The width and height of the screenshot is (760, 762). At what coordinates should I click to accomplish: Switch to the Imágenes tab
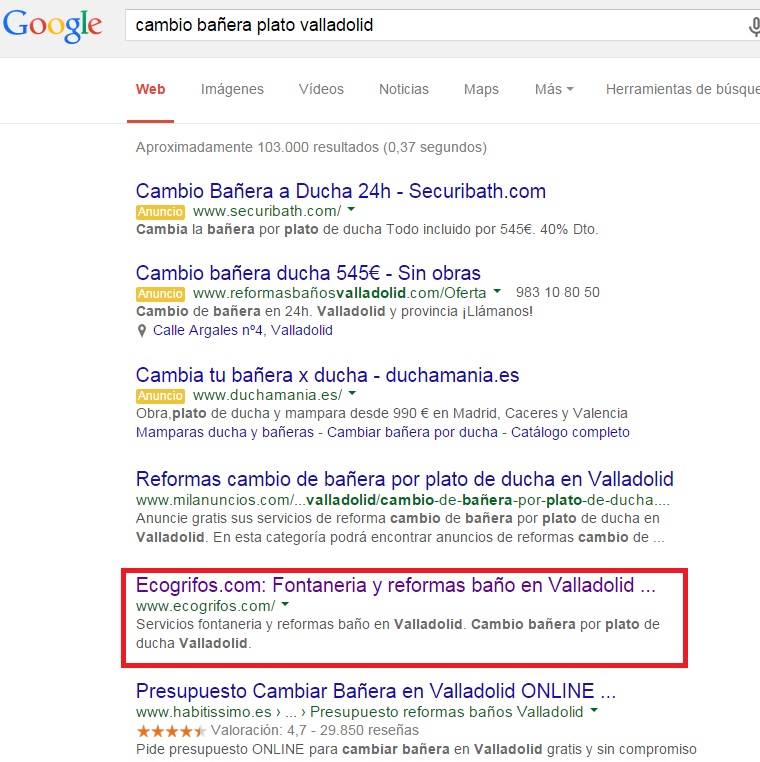point(232,89)
